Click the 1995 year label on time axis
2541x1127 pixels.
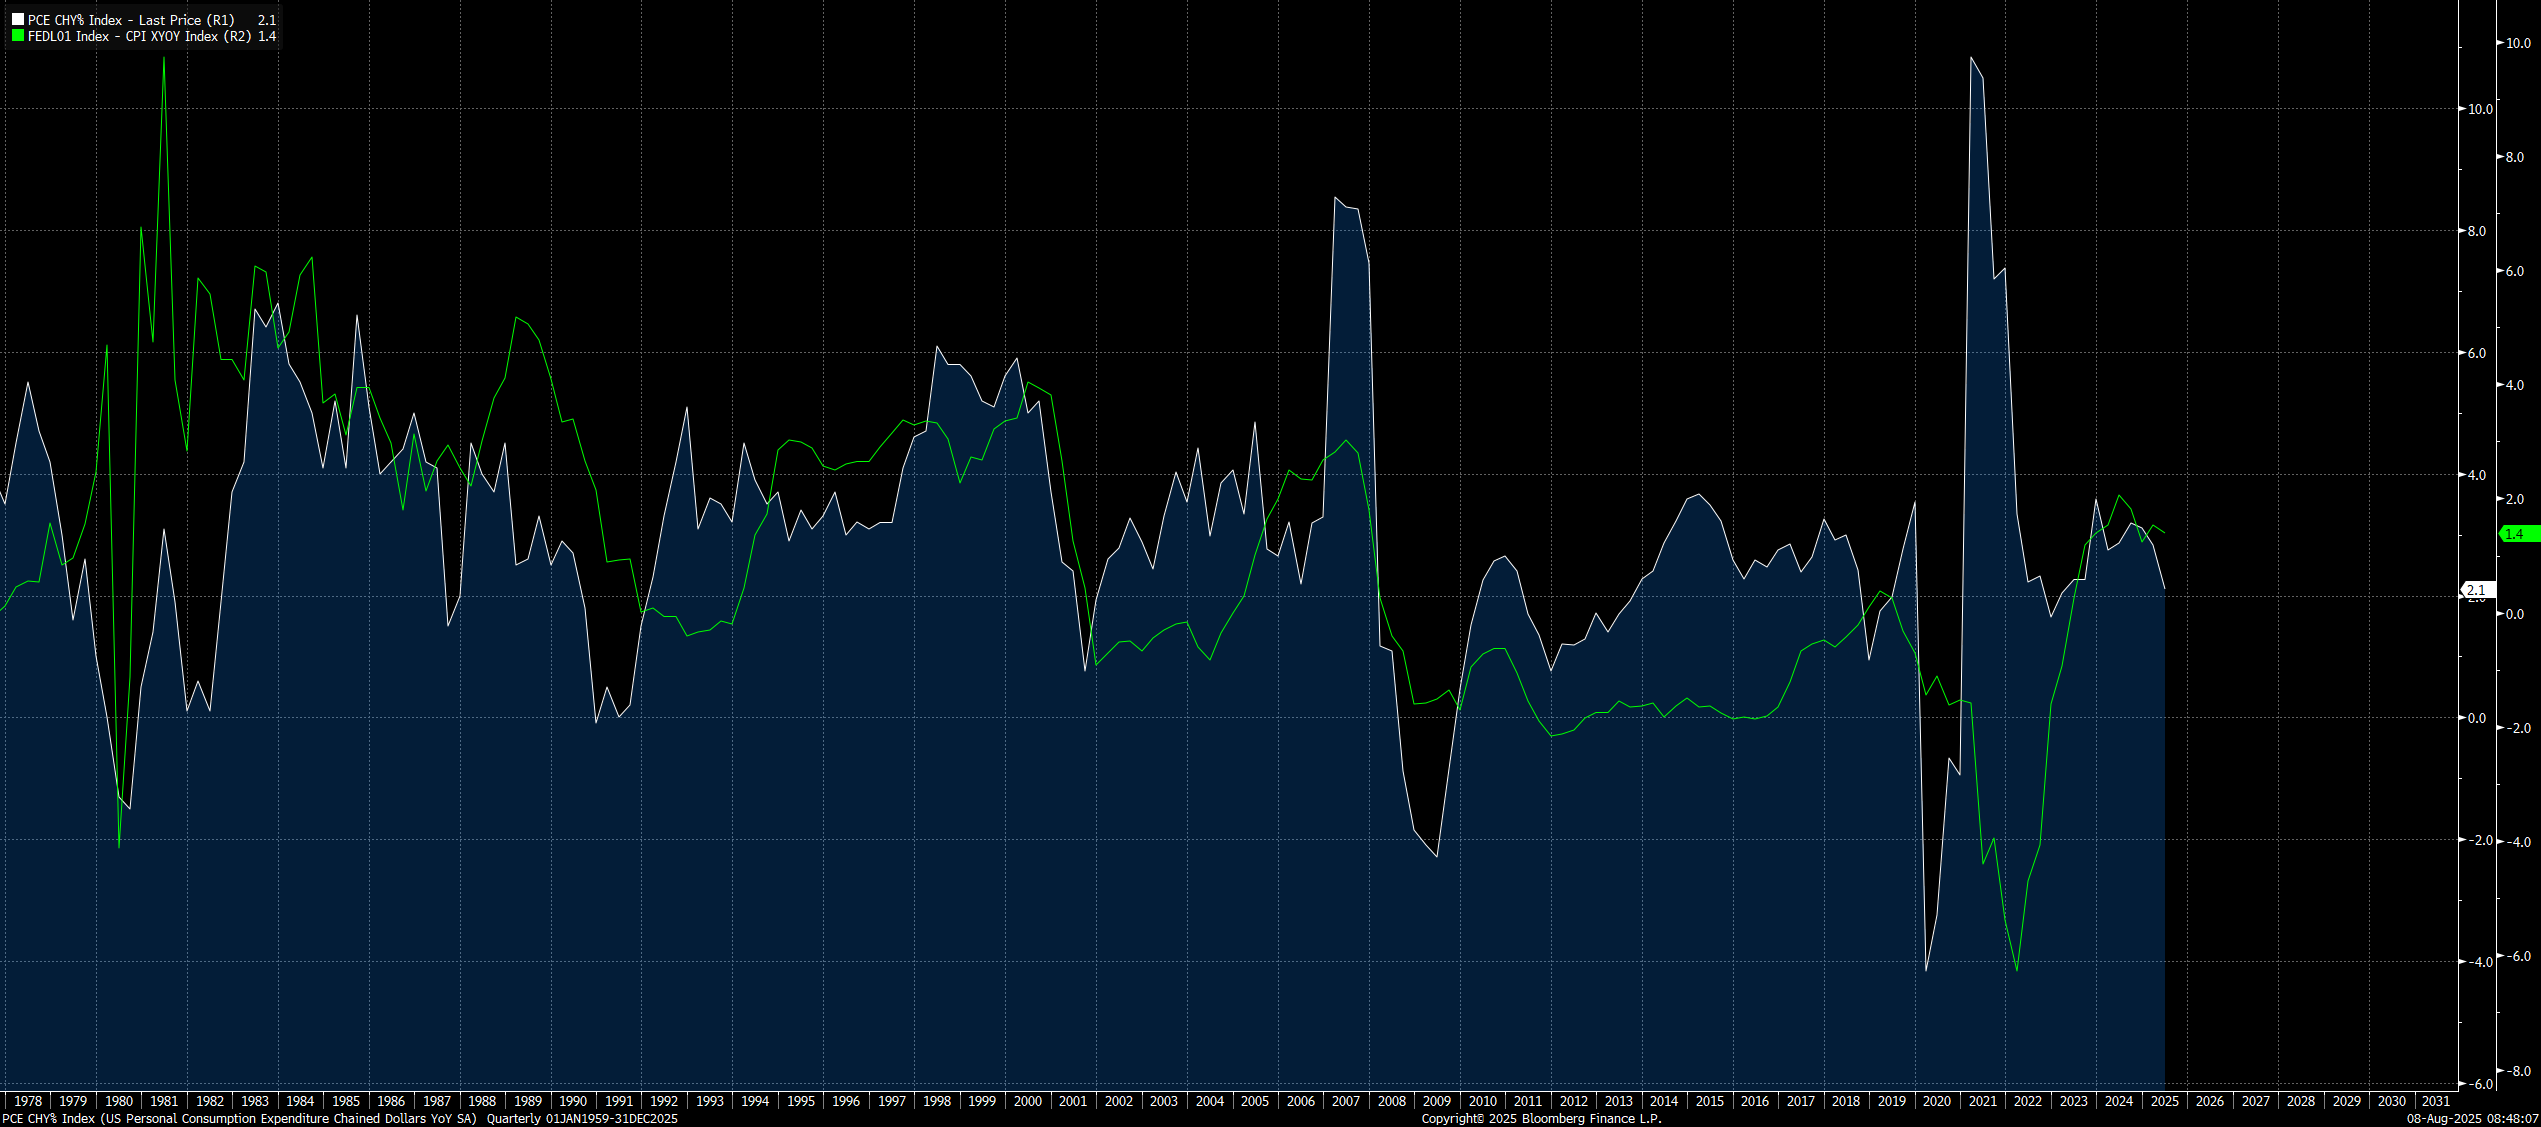coord(800,1101)
